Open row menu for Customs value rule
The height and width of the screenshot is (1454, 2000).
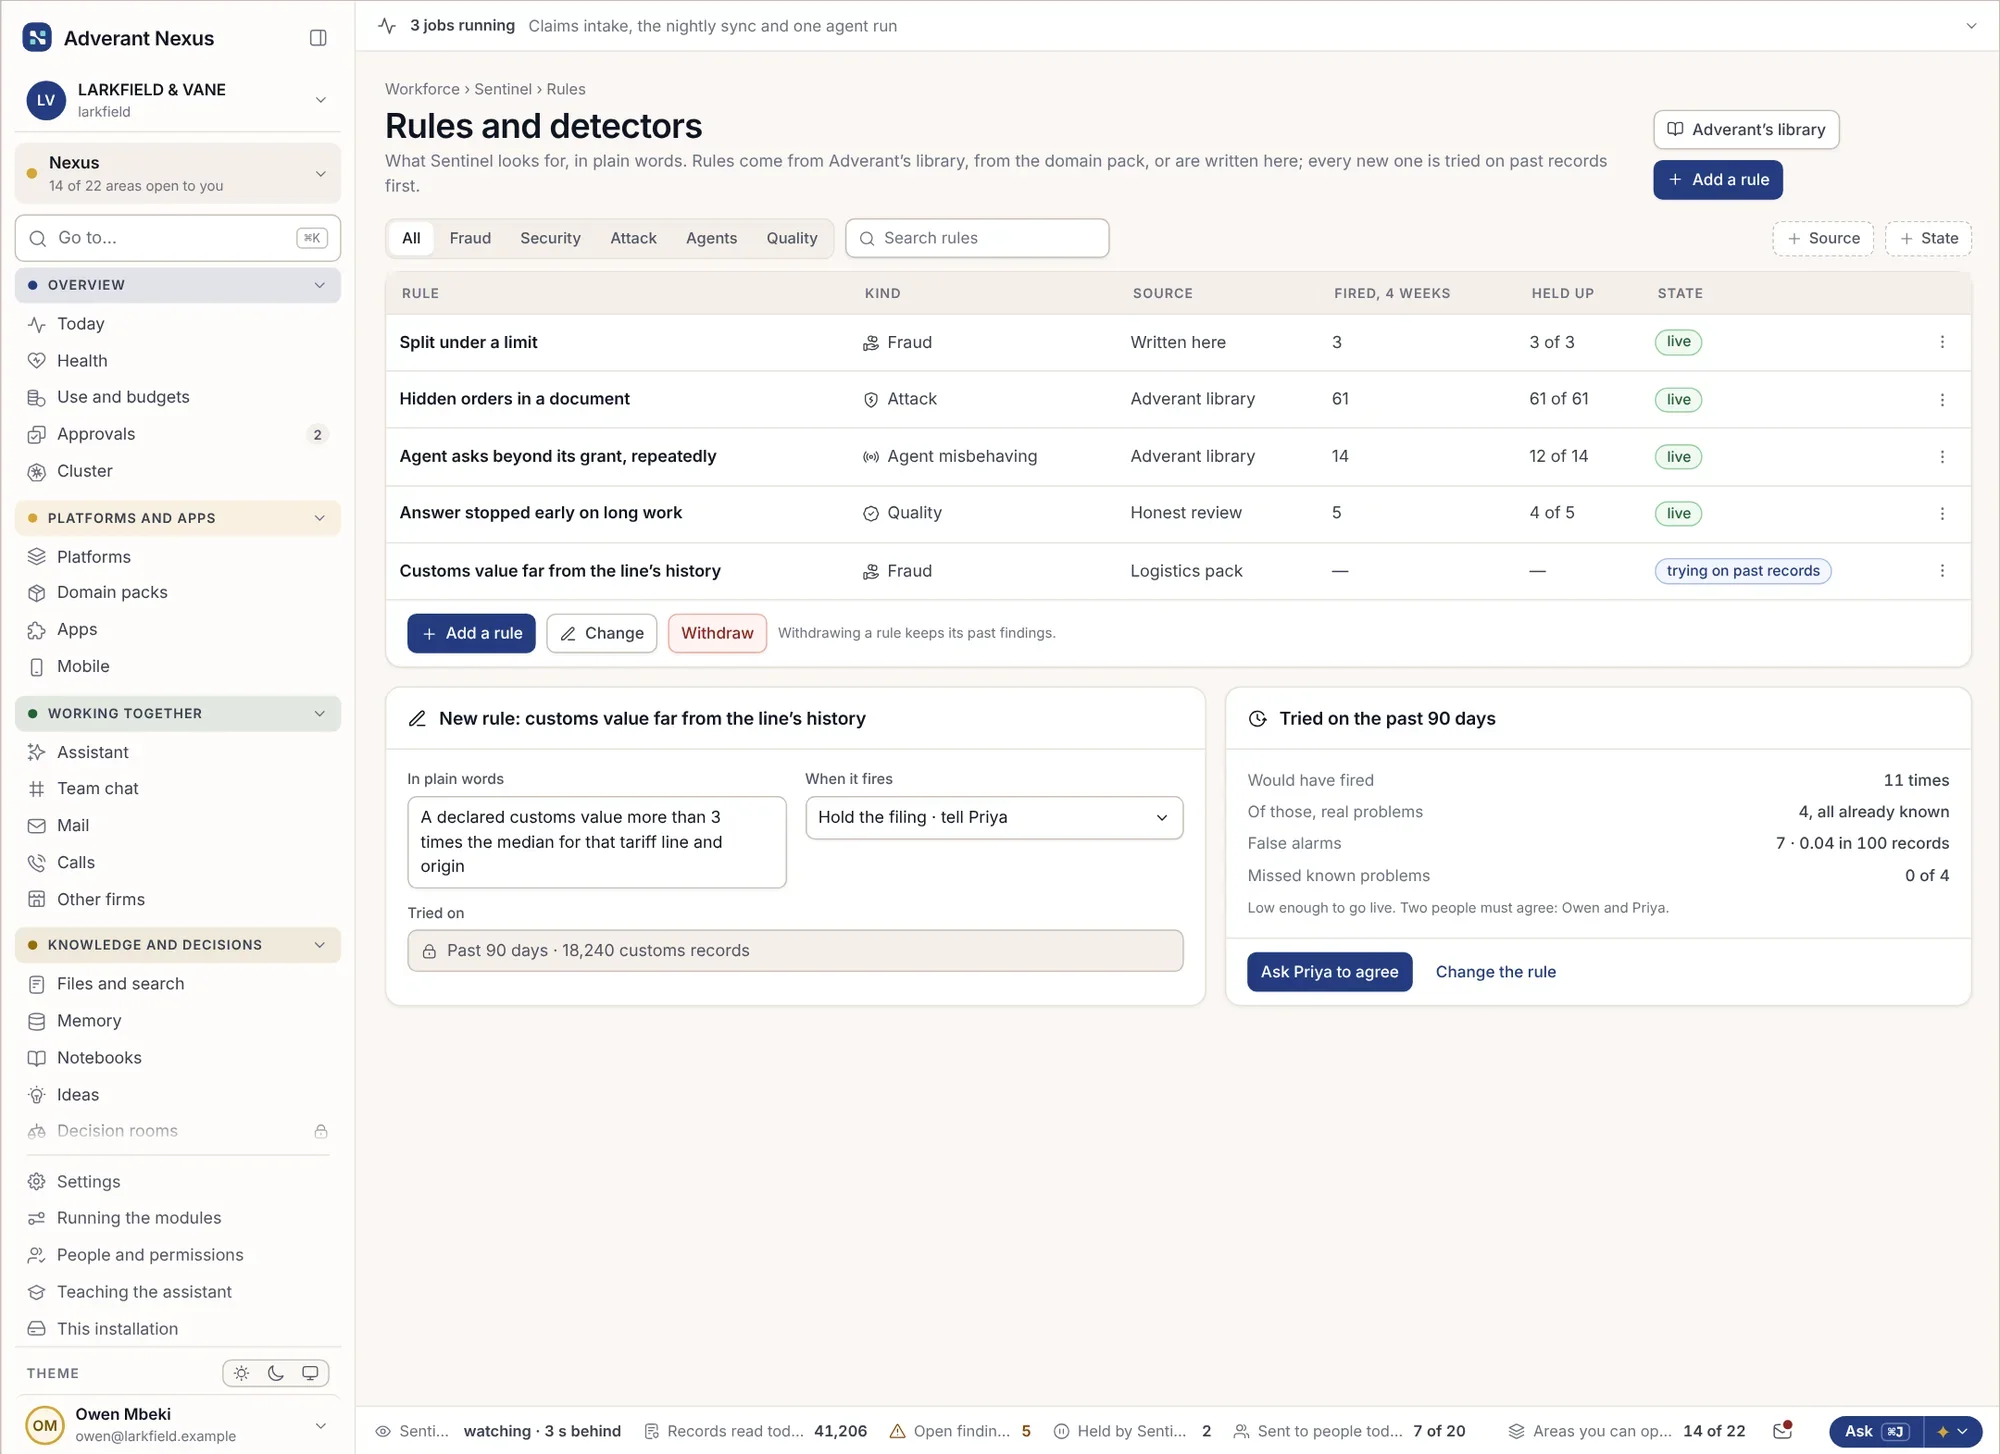1942,571
